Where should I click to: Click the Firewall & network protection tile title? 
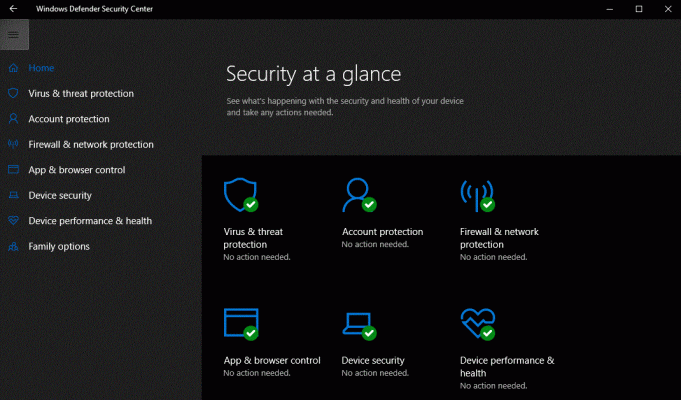499,238
